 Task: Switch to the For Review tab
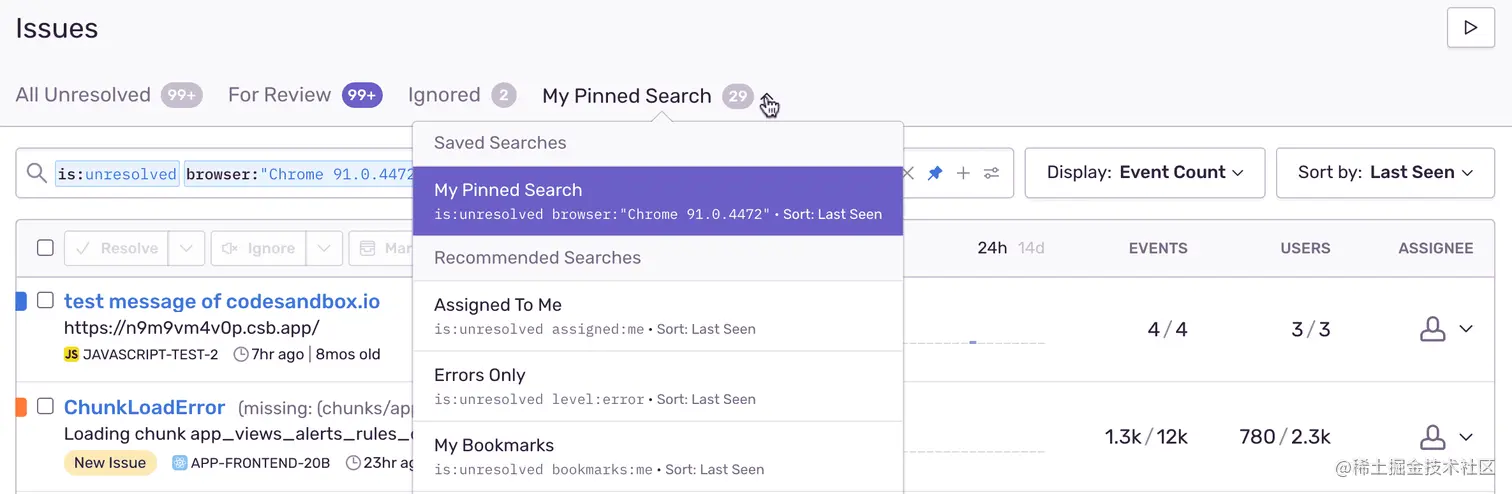(305, 95)
